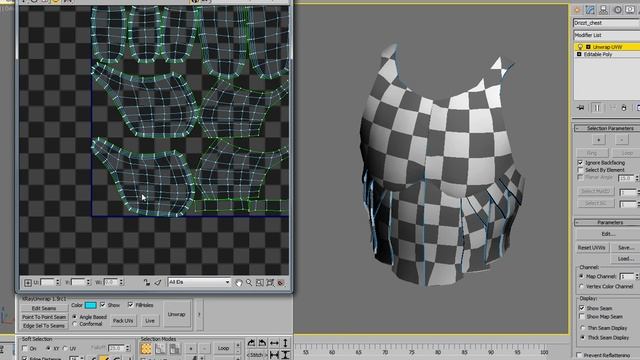Screen dimensions: 640x360
Task: Click the Zoom Region tool in UV editor
Action: point(260,282)
